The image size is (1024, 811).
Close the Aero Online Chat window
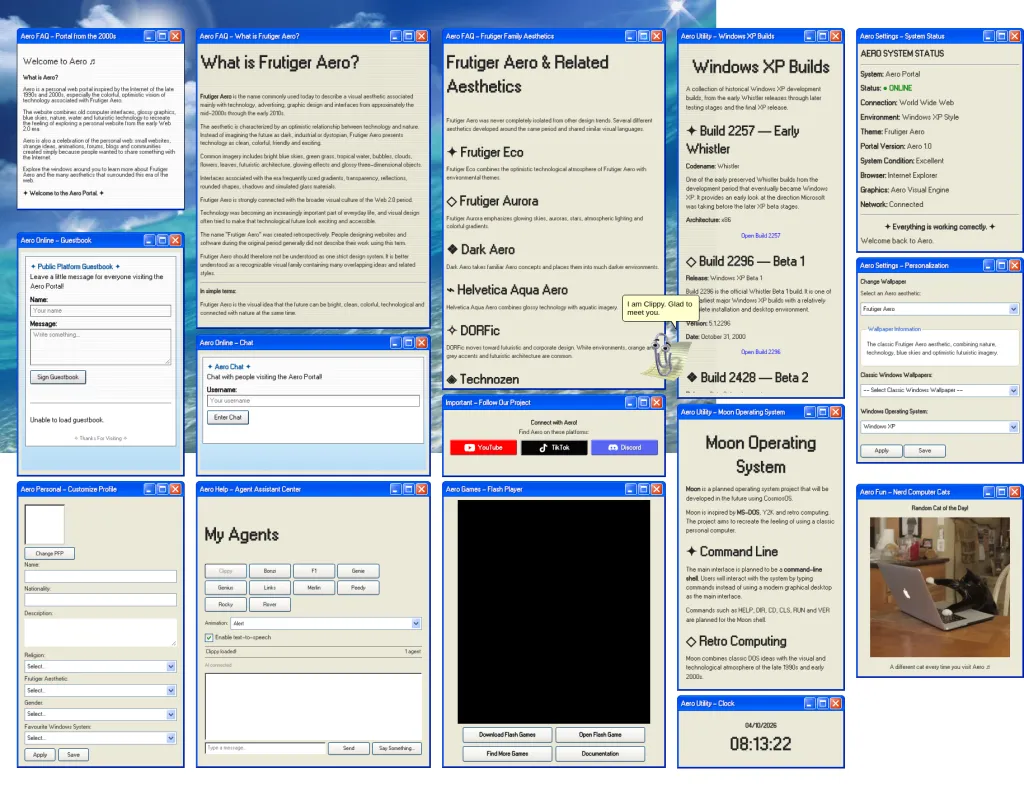(421, 342)
